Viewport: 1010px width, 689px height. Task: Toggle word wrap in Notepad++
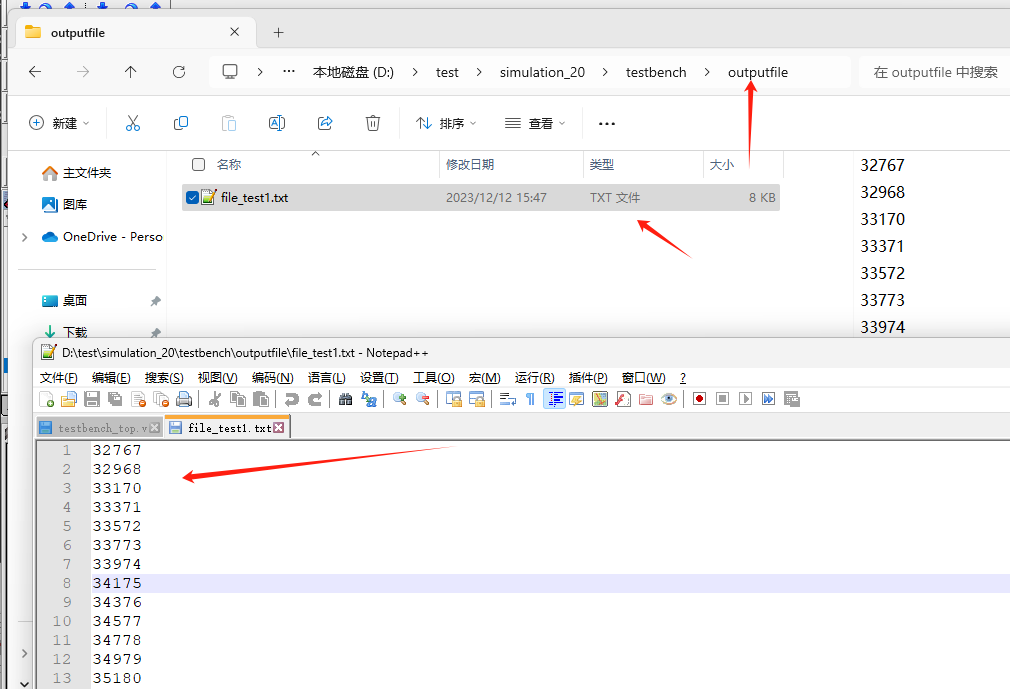pos(506,399)
